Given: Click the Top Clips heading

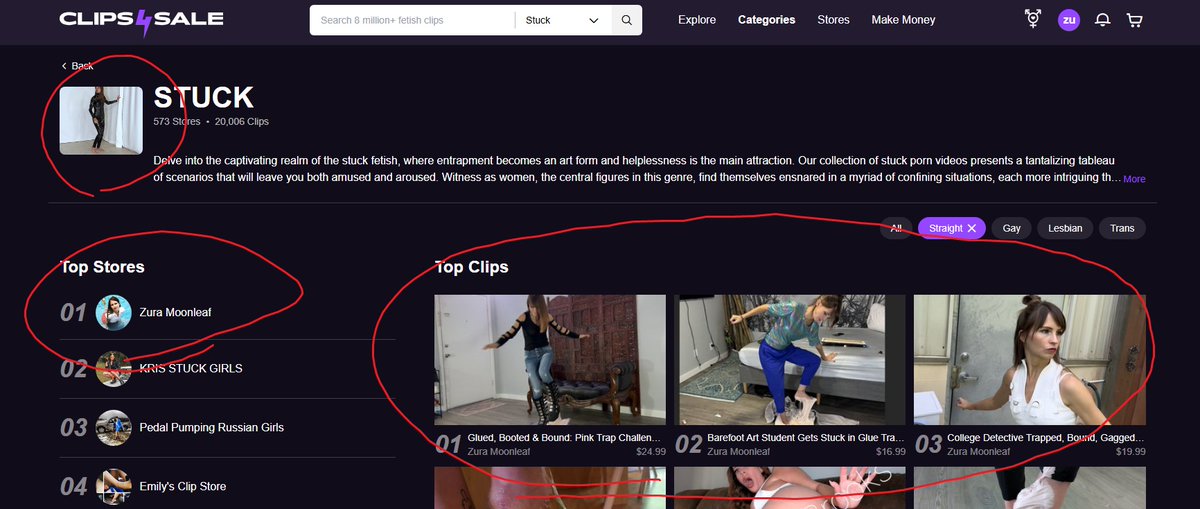Looking at the screenshot, I should (472, 267).
